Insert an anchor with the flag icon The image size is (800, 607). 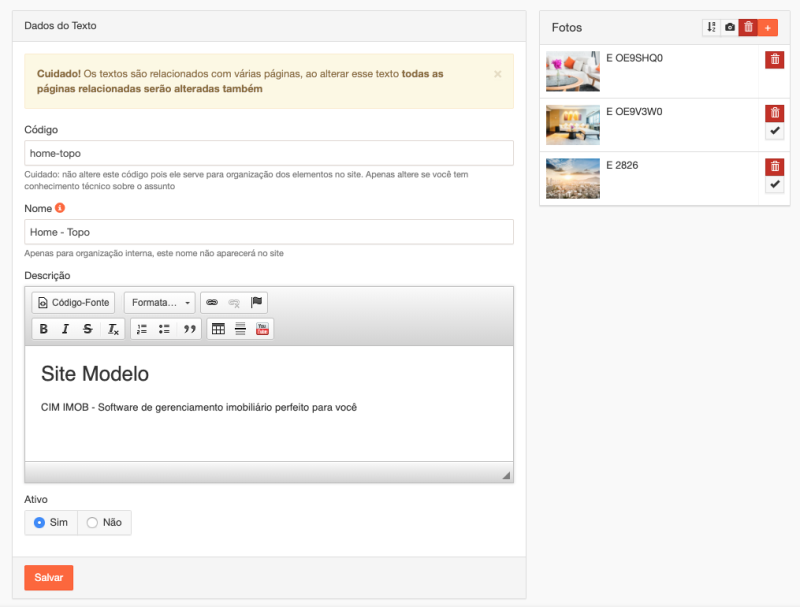click(256, 302)
